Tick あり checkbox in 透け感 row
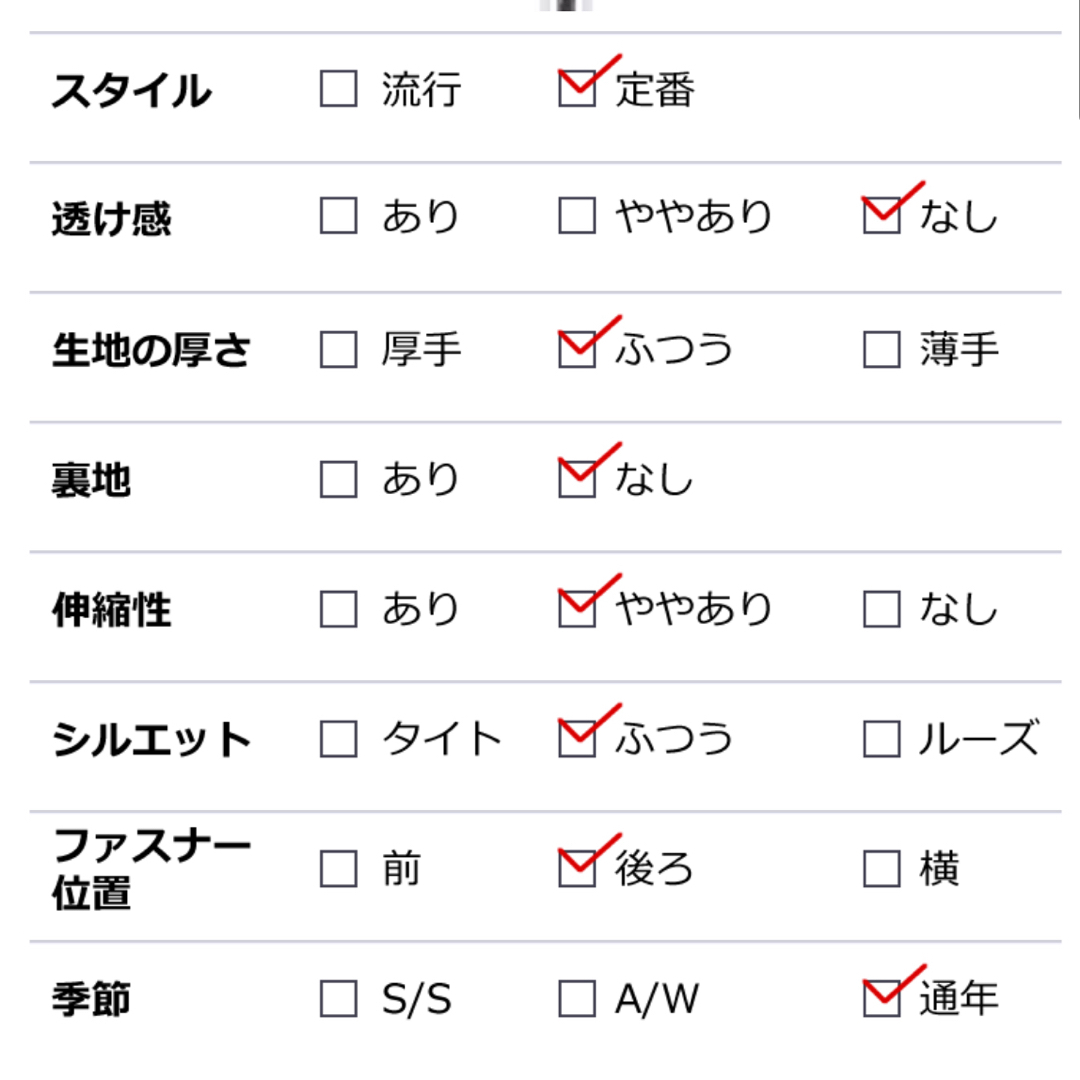Image resolution: width=1080 pixels, height=1080 pixels. tap(338, 216)
